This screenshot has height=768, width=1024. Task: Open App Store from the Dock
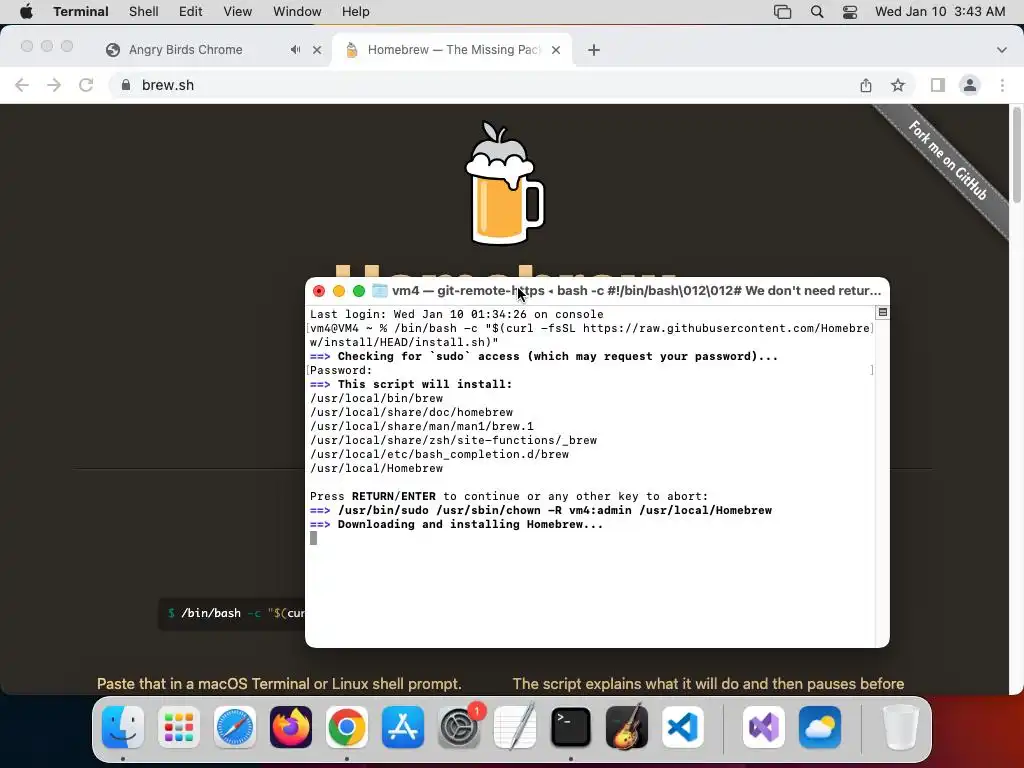tap(403, 727)
